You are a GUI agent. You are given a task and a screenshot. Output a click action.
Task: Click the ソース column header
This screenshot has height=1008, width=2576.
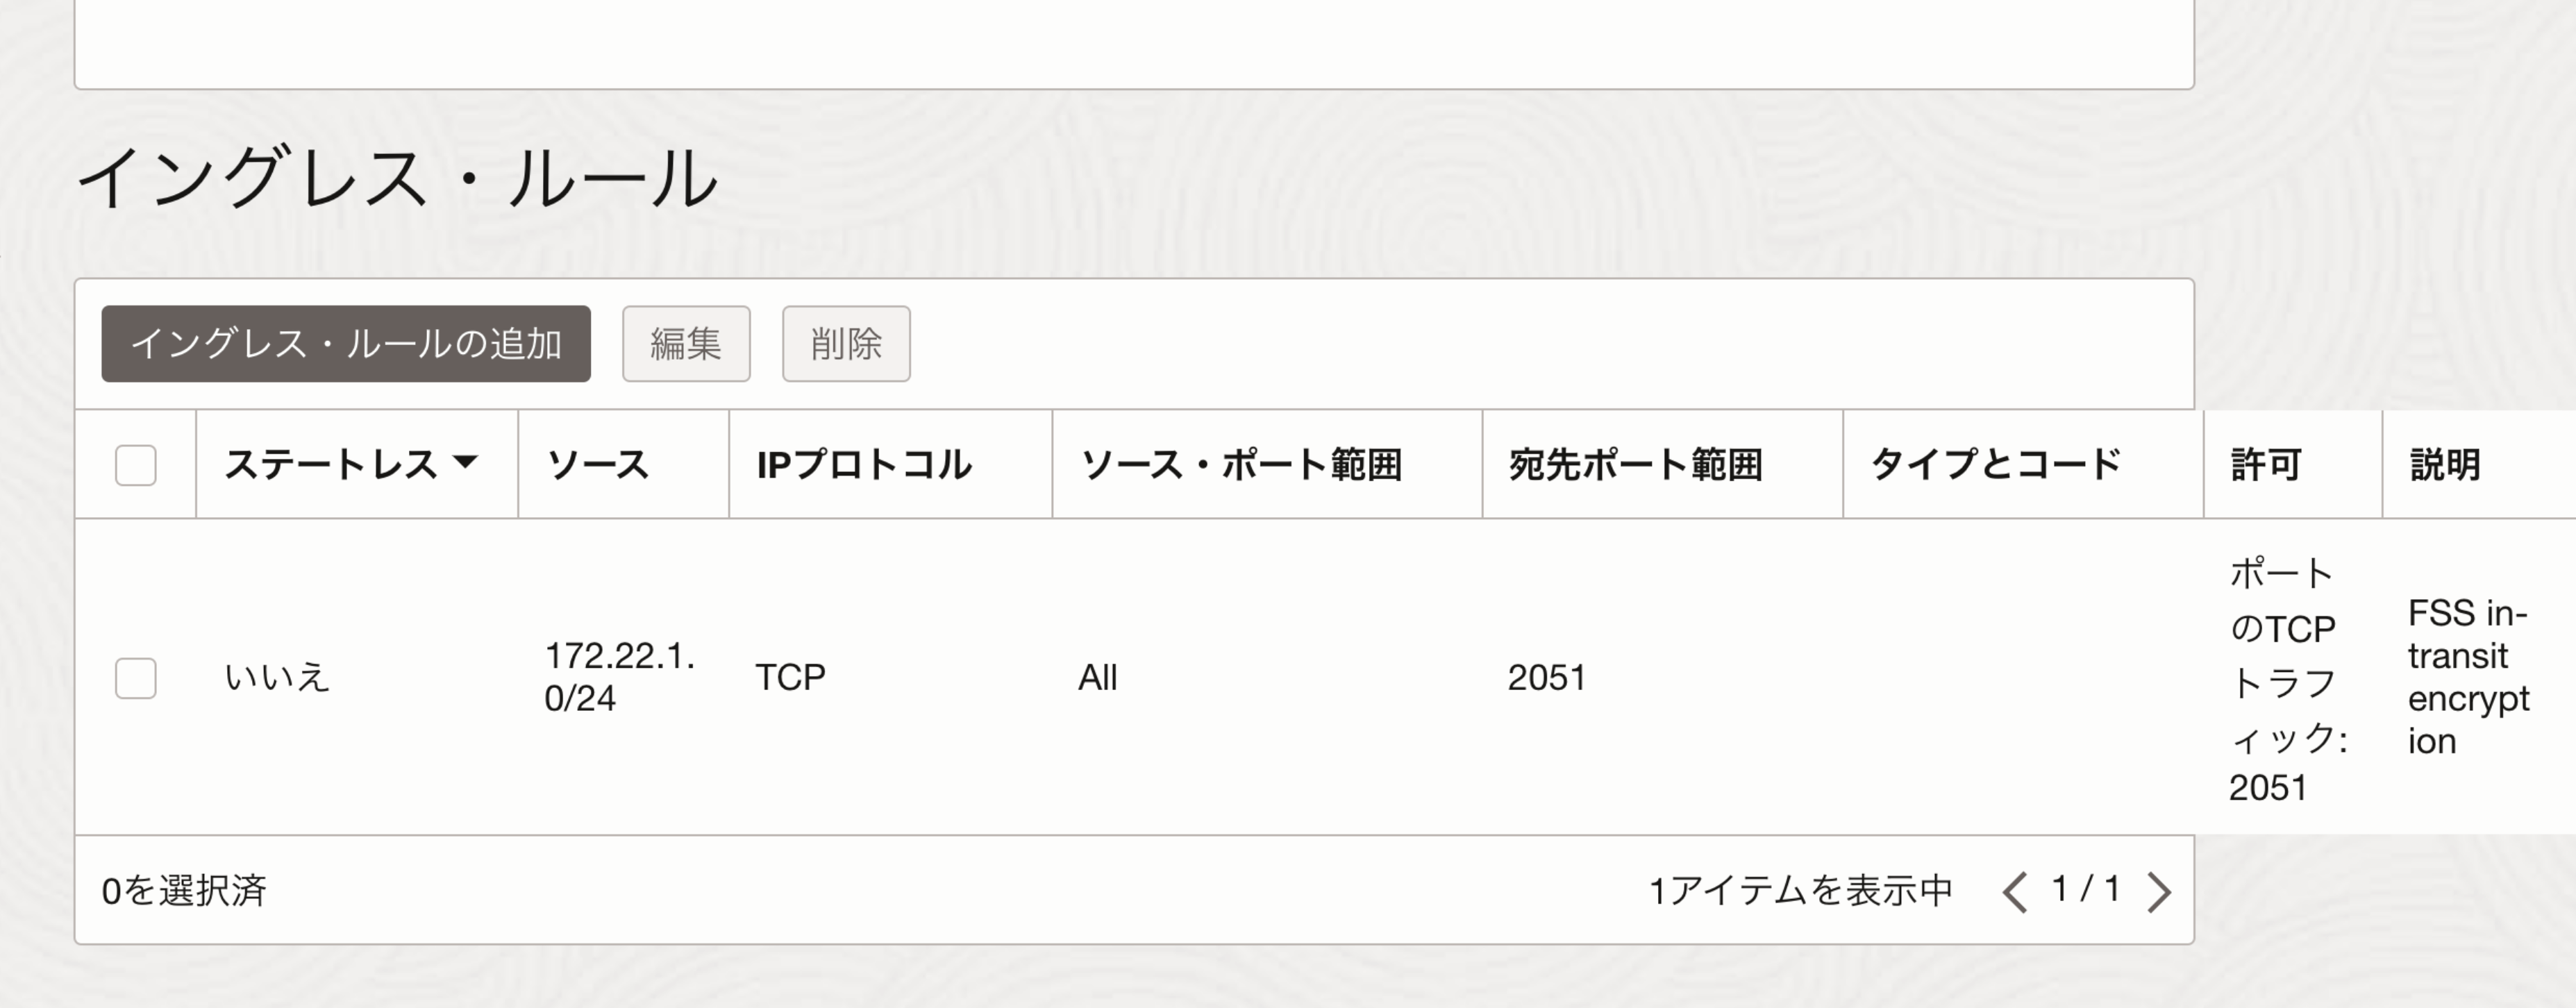tap(598, 465)
